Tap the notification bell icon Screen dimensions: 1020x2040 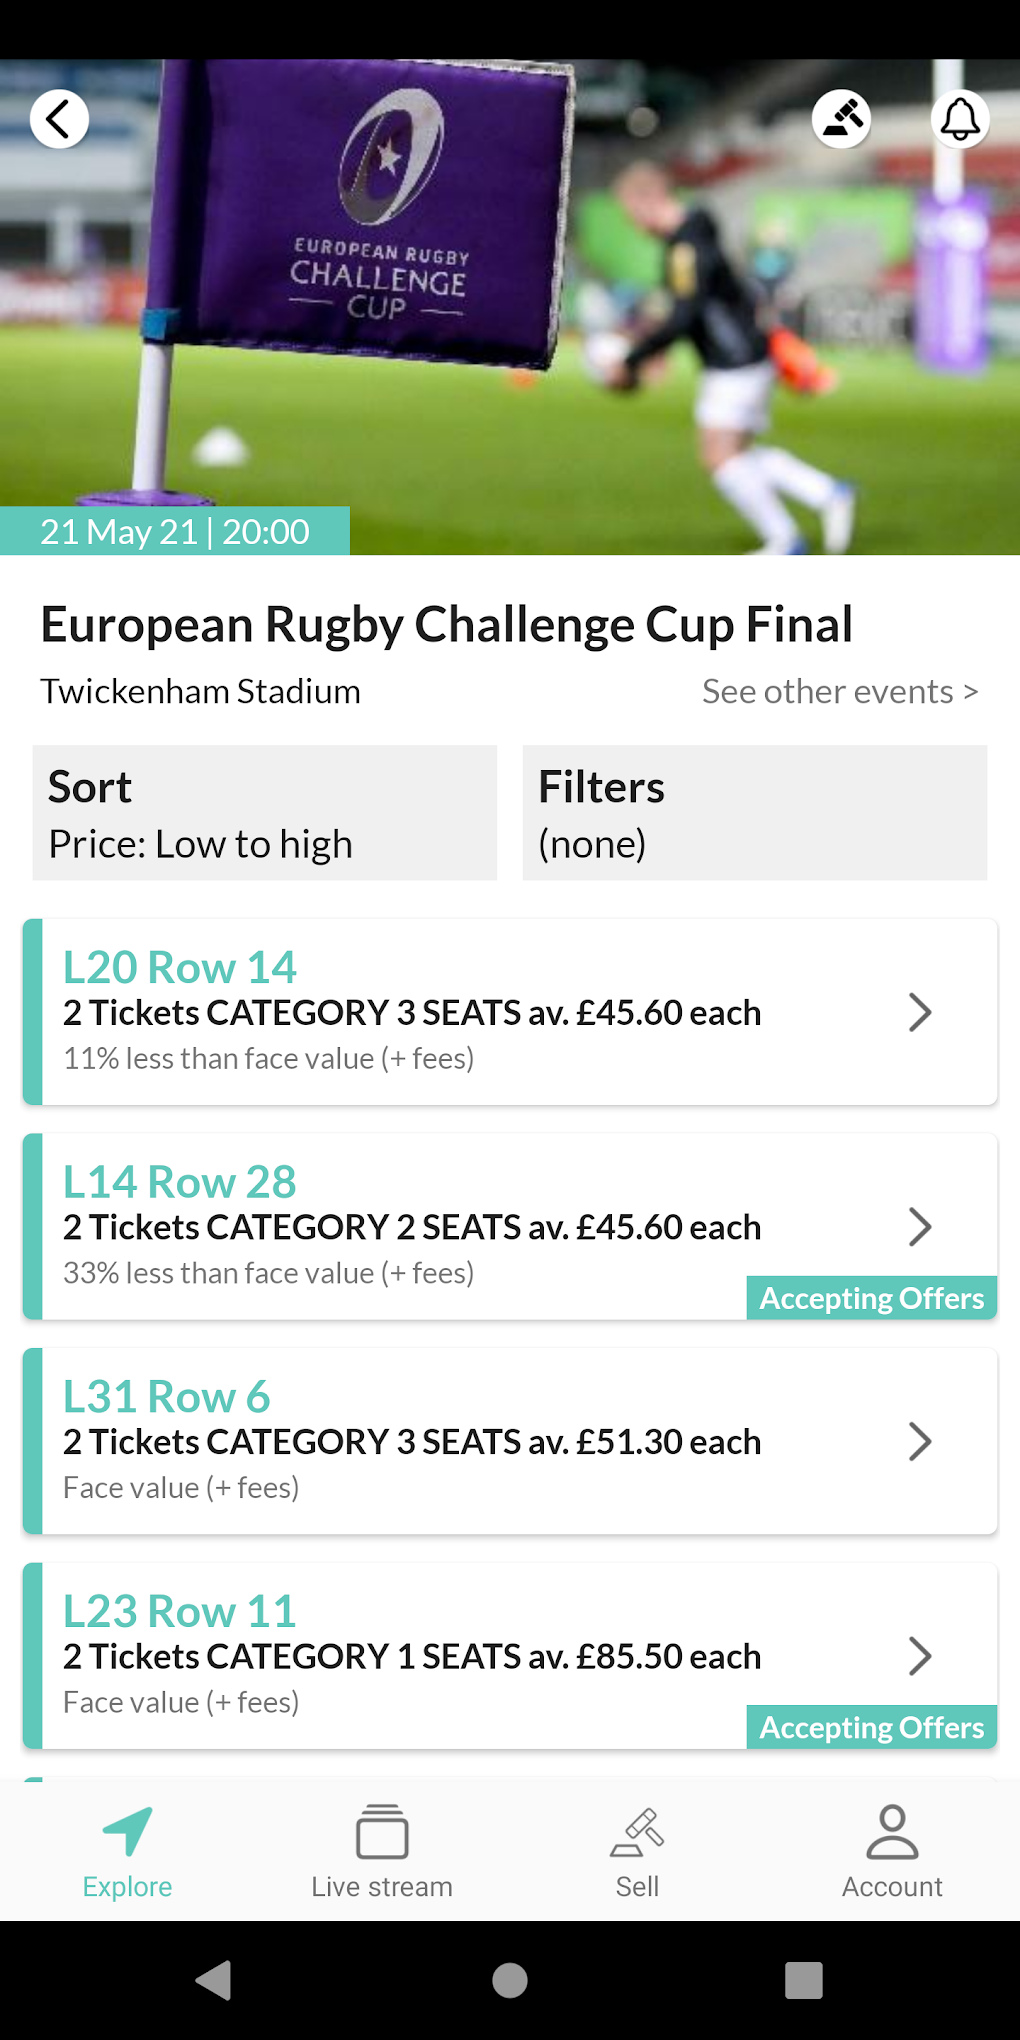[x=960, y=119]
